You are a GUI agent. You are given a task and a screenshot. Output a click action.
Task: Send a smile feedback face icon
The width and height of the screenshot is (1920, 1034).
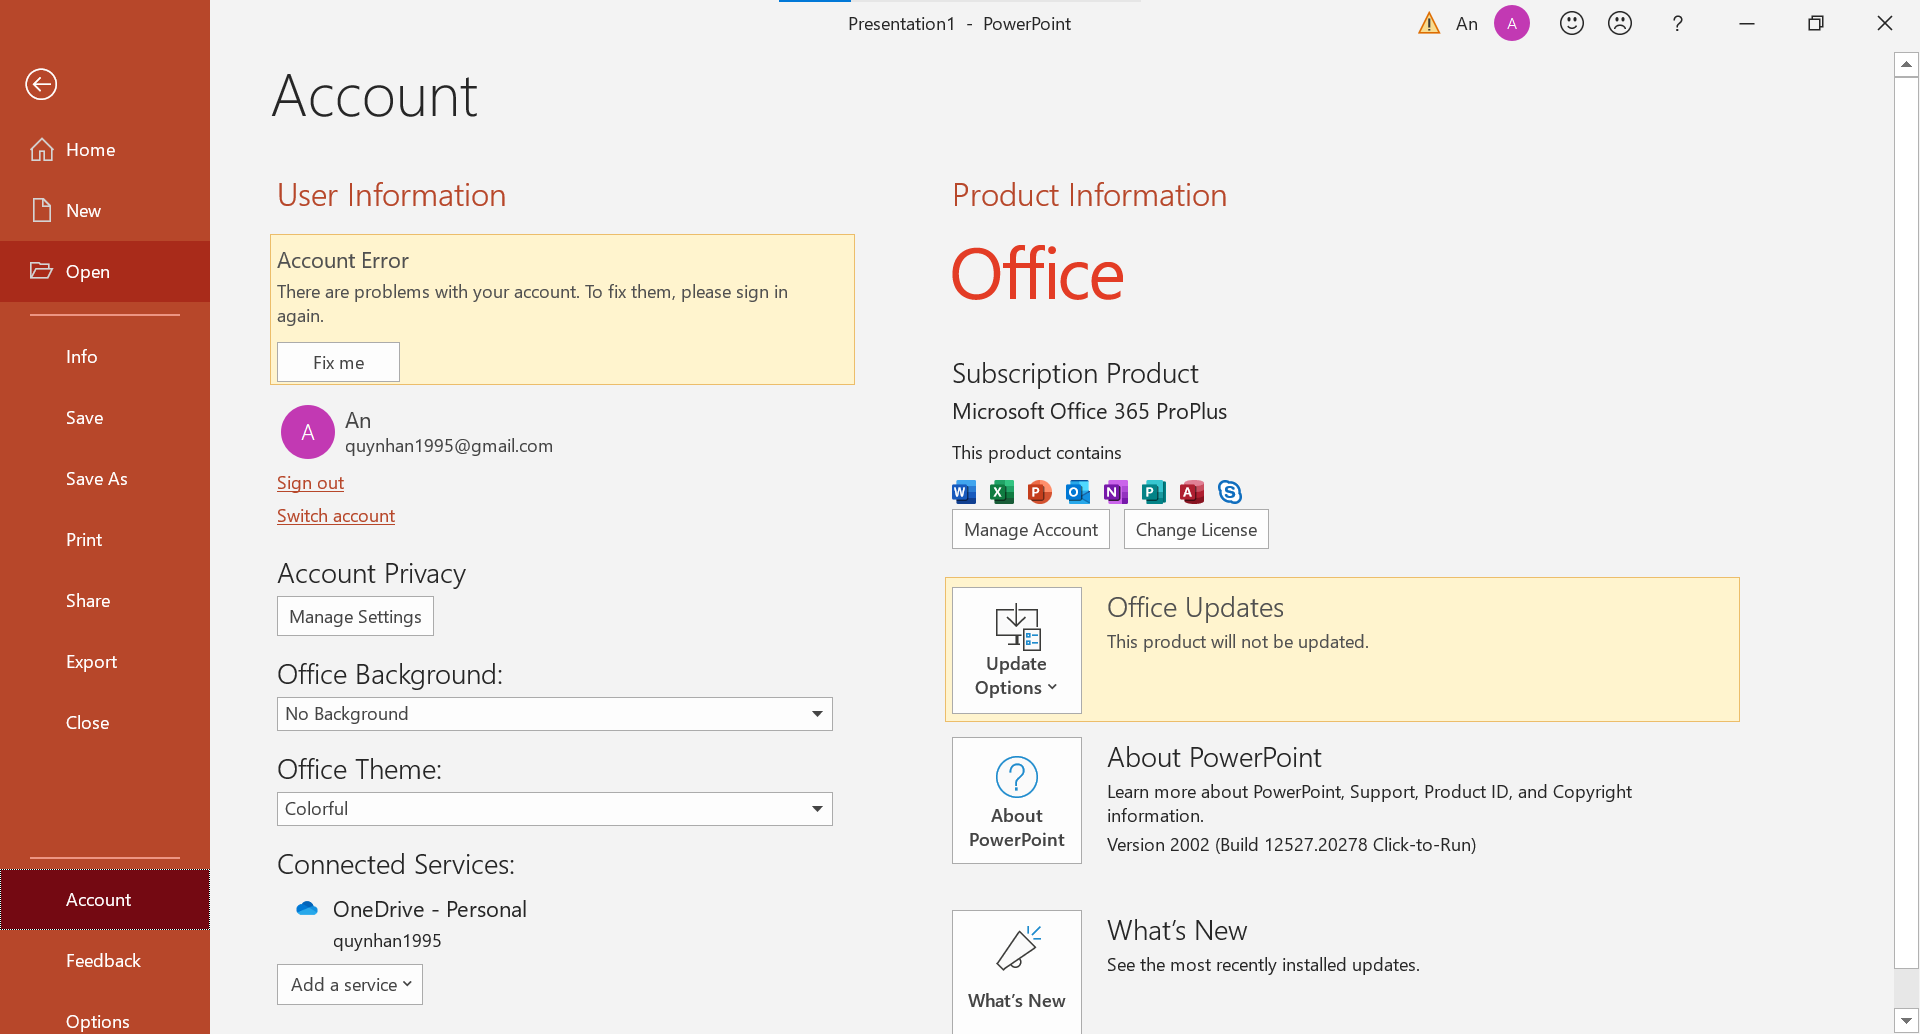click(1572, 23)
